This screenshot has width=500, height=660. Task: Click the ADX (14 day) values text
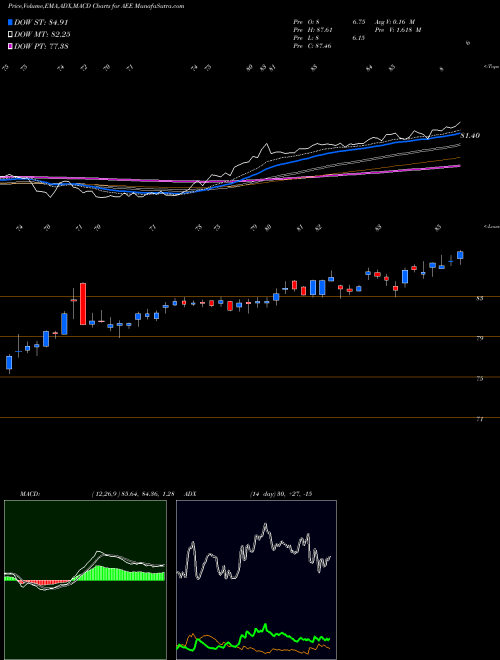click(280, 494)
